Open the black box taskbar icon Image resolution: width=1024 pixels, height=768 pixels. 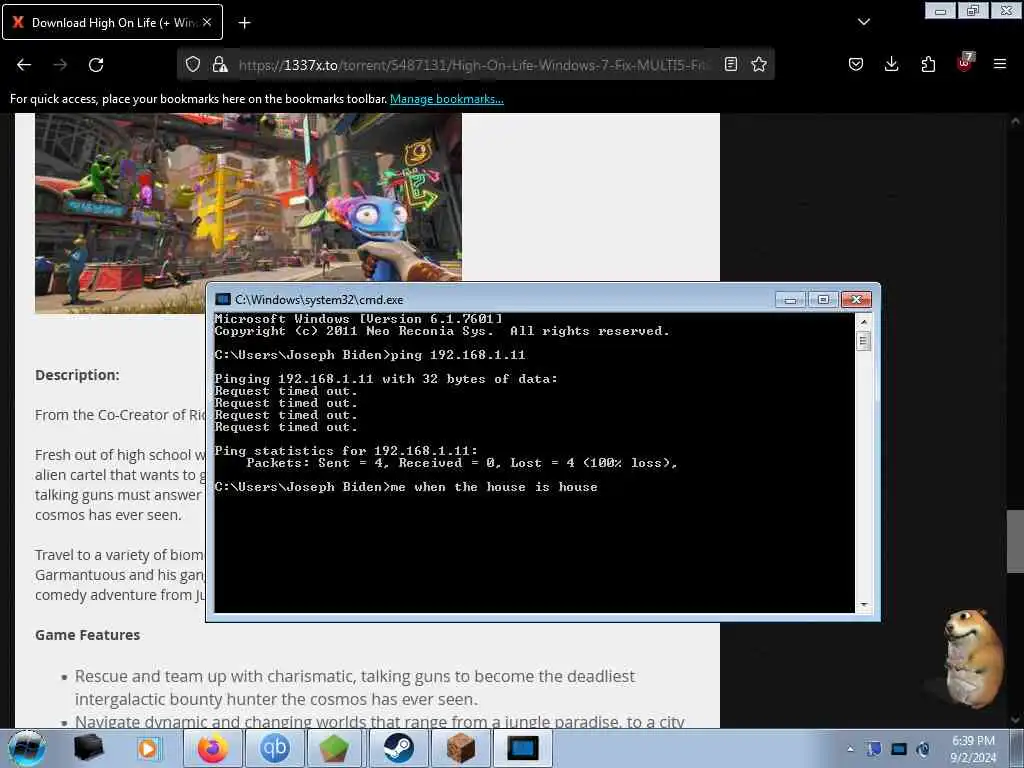(x=89, y=748)
